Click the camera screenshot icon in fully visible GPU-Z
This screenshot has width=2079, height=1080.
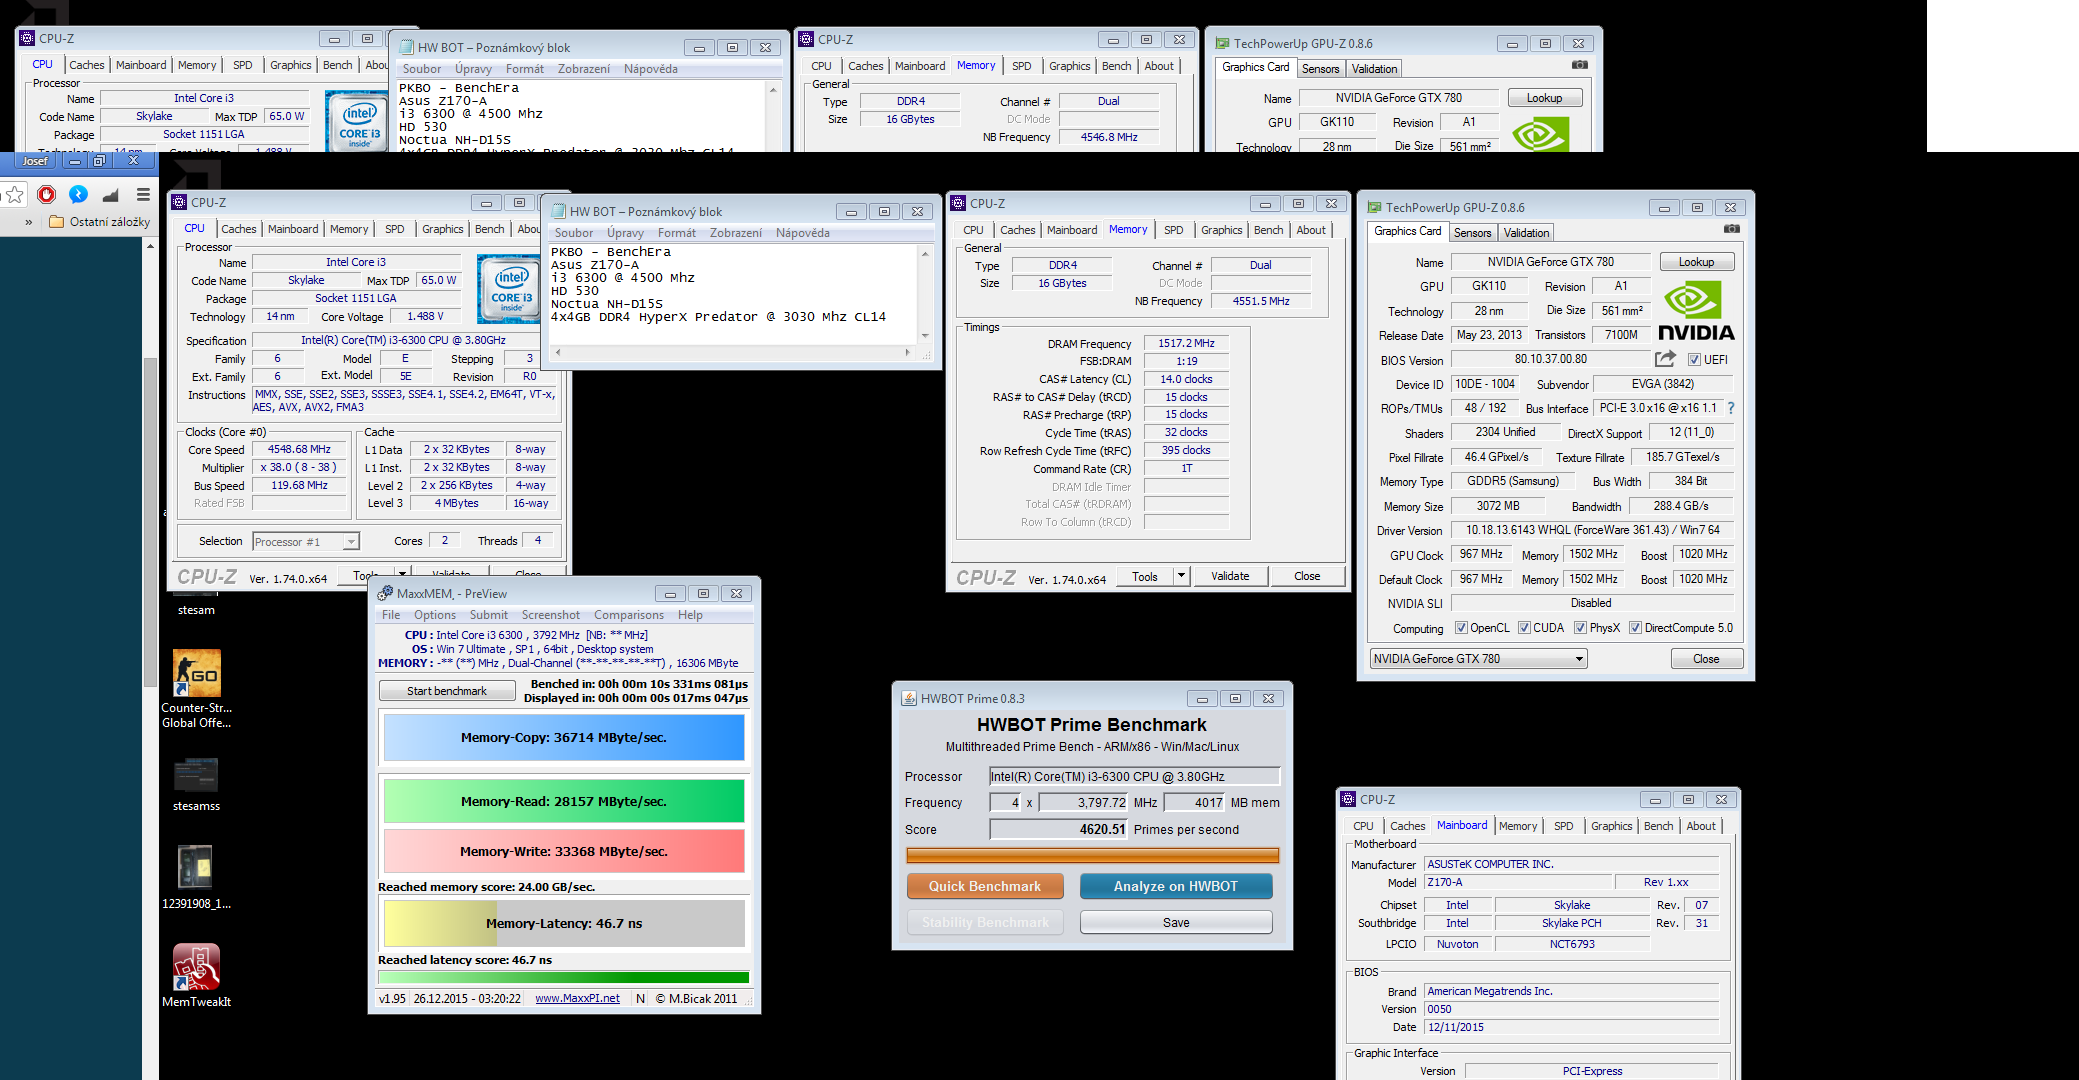(x=1731, y=229)
